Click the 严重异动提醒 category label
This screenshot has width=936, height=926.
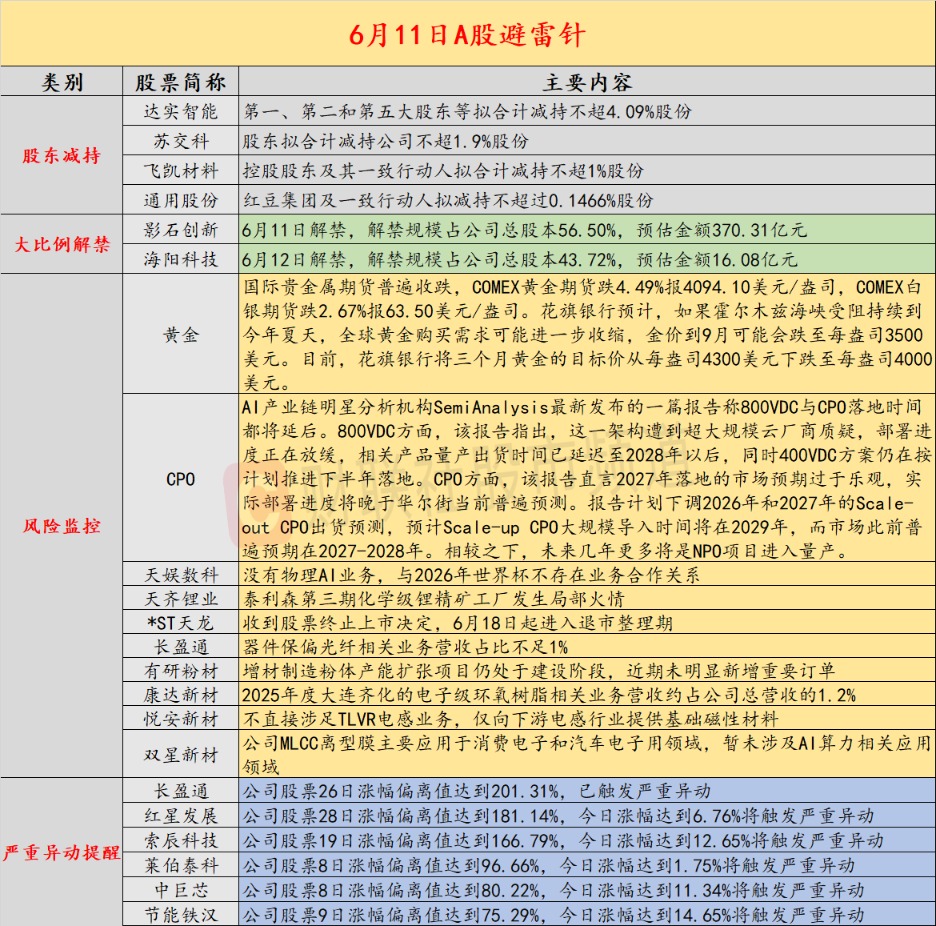(61, 852)
